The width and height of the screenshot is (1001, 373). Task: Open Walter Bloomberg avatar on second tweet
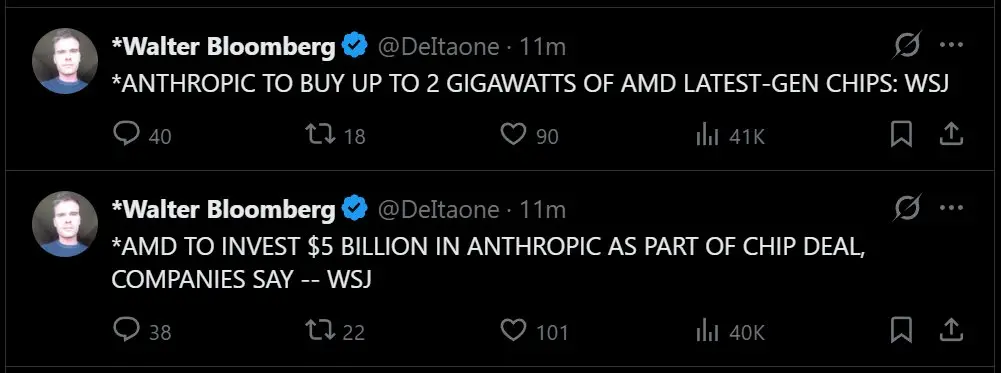click(64, 224)
